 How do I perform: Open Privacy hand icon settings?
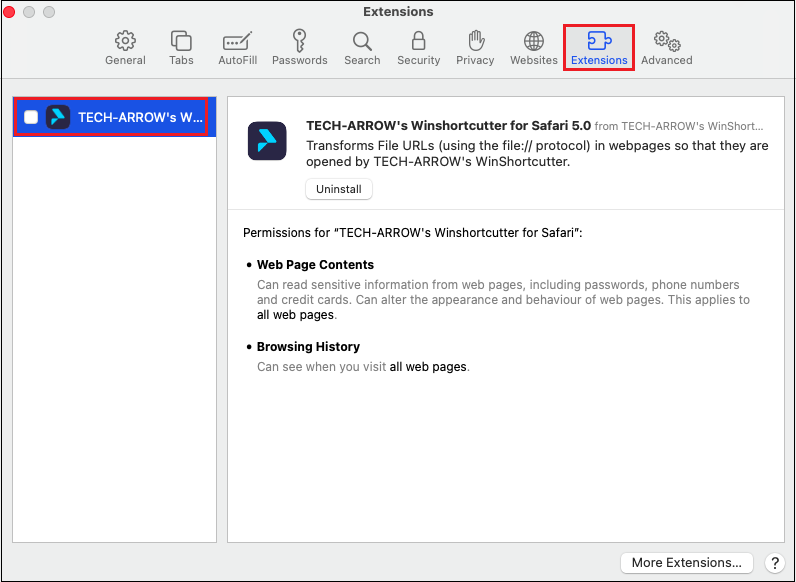(475, 48)
